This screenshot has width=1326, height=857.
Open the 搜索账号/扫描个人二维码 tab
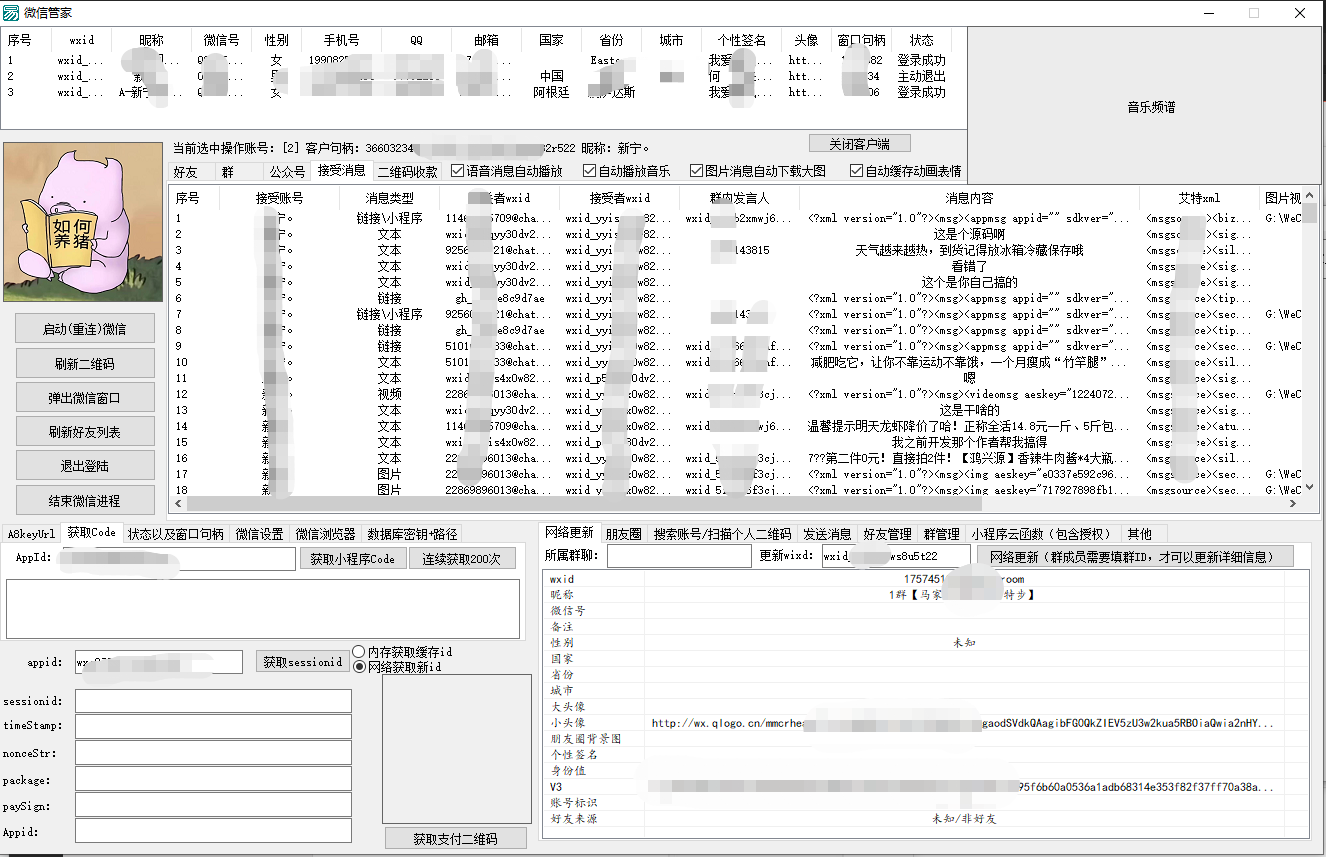722,534
